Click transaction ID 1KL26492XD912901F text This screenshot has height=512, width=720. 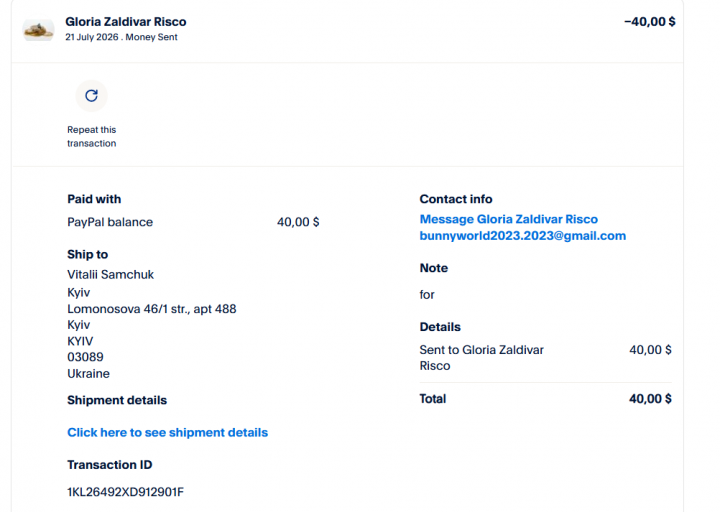(x=125, y=492)
